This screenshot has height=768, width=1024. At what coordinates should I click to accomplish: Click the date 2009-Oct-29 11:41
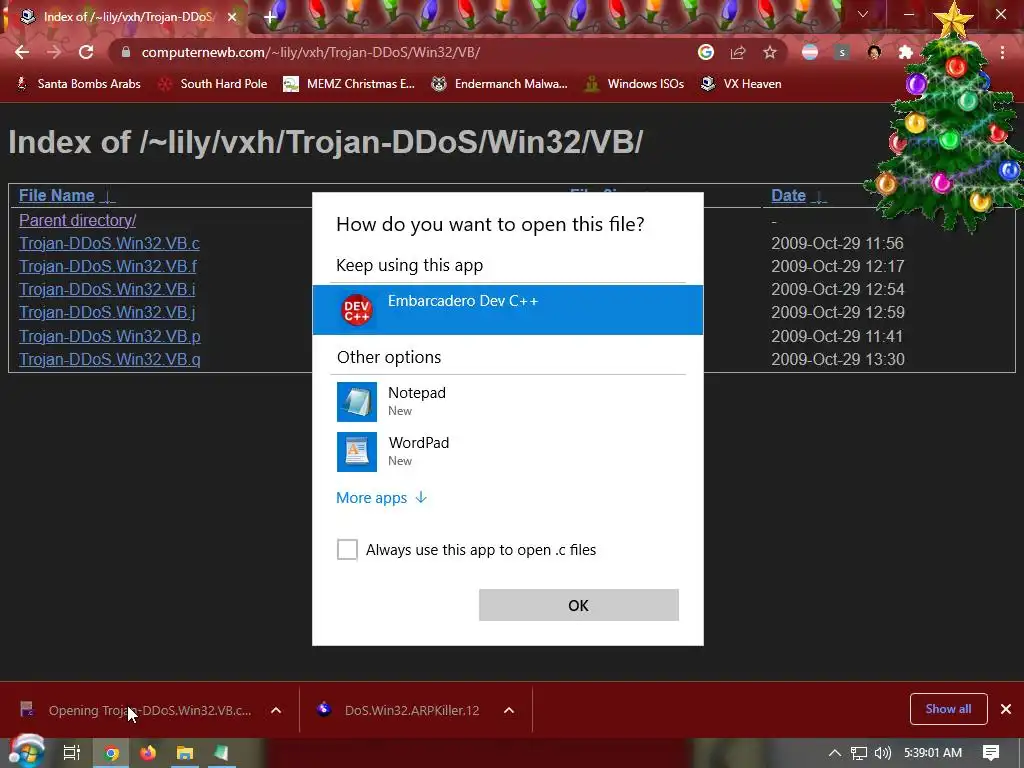point(837,336)
